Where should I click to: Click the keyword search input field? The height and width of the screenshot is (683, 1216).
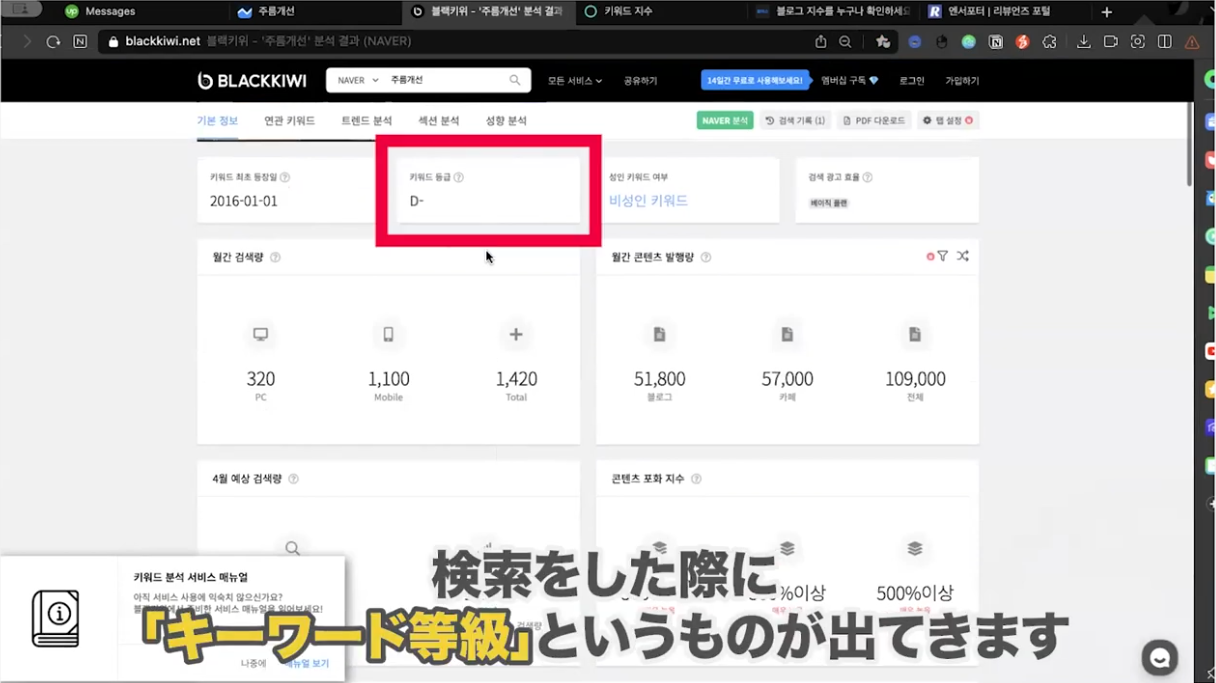click(445, 80)
